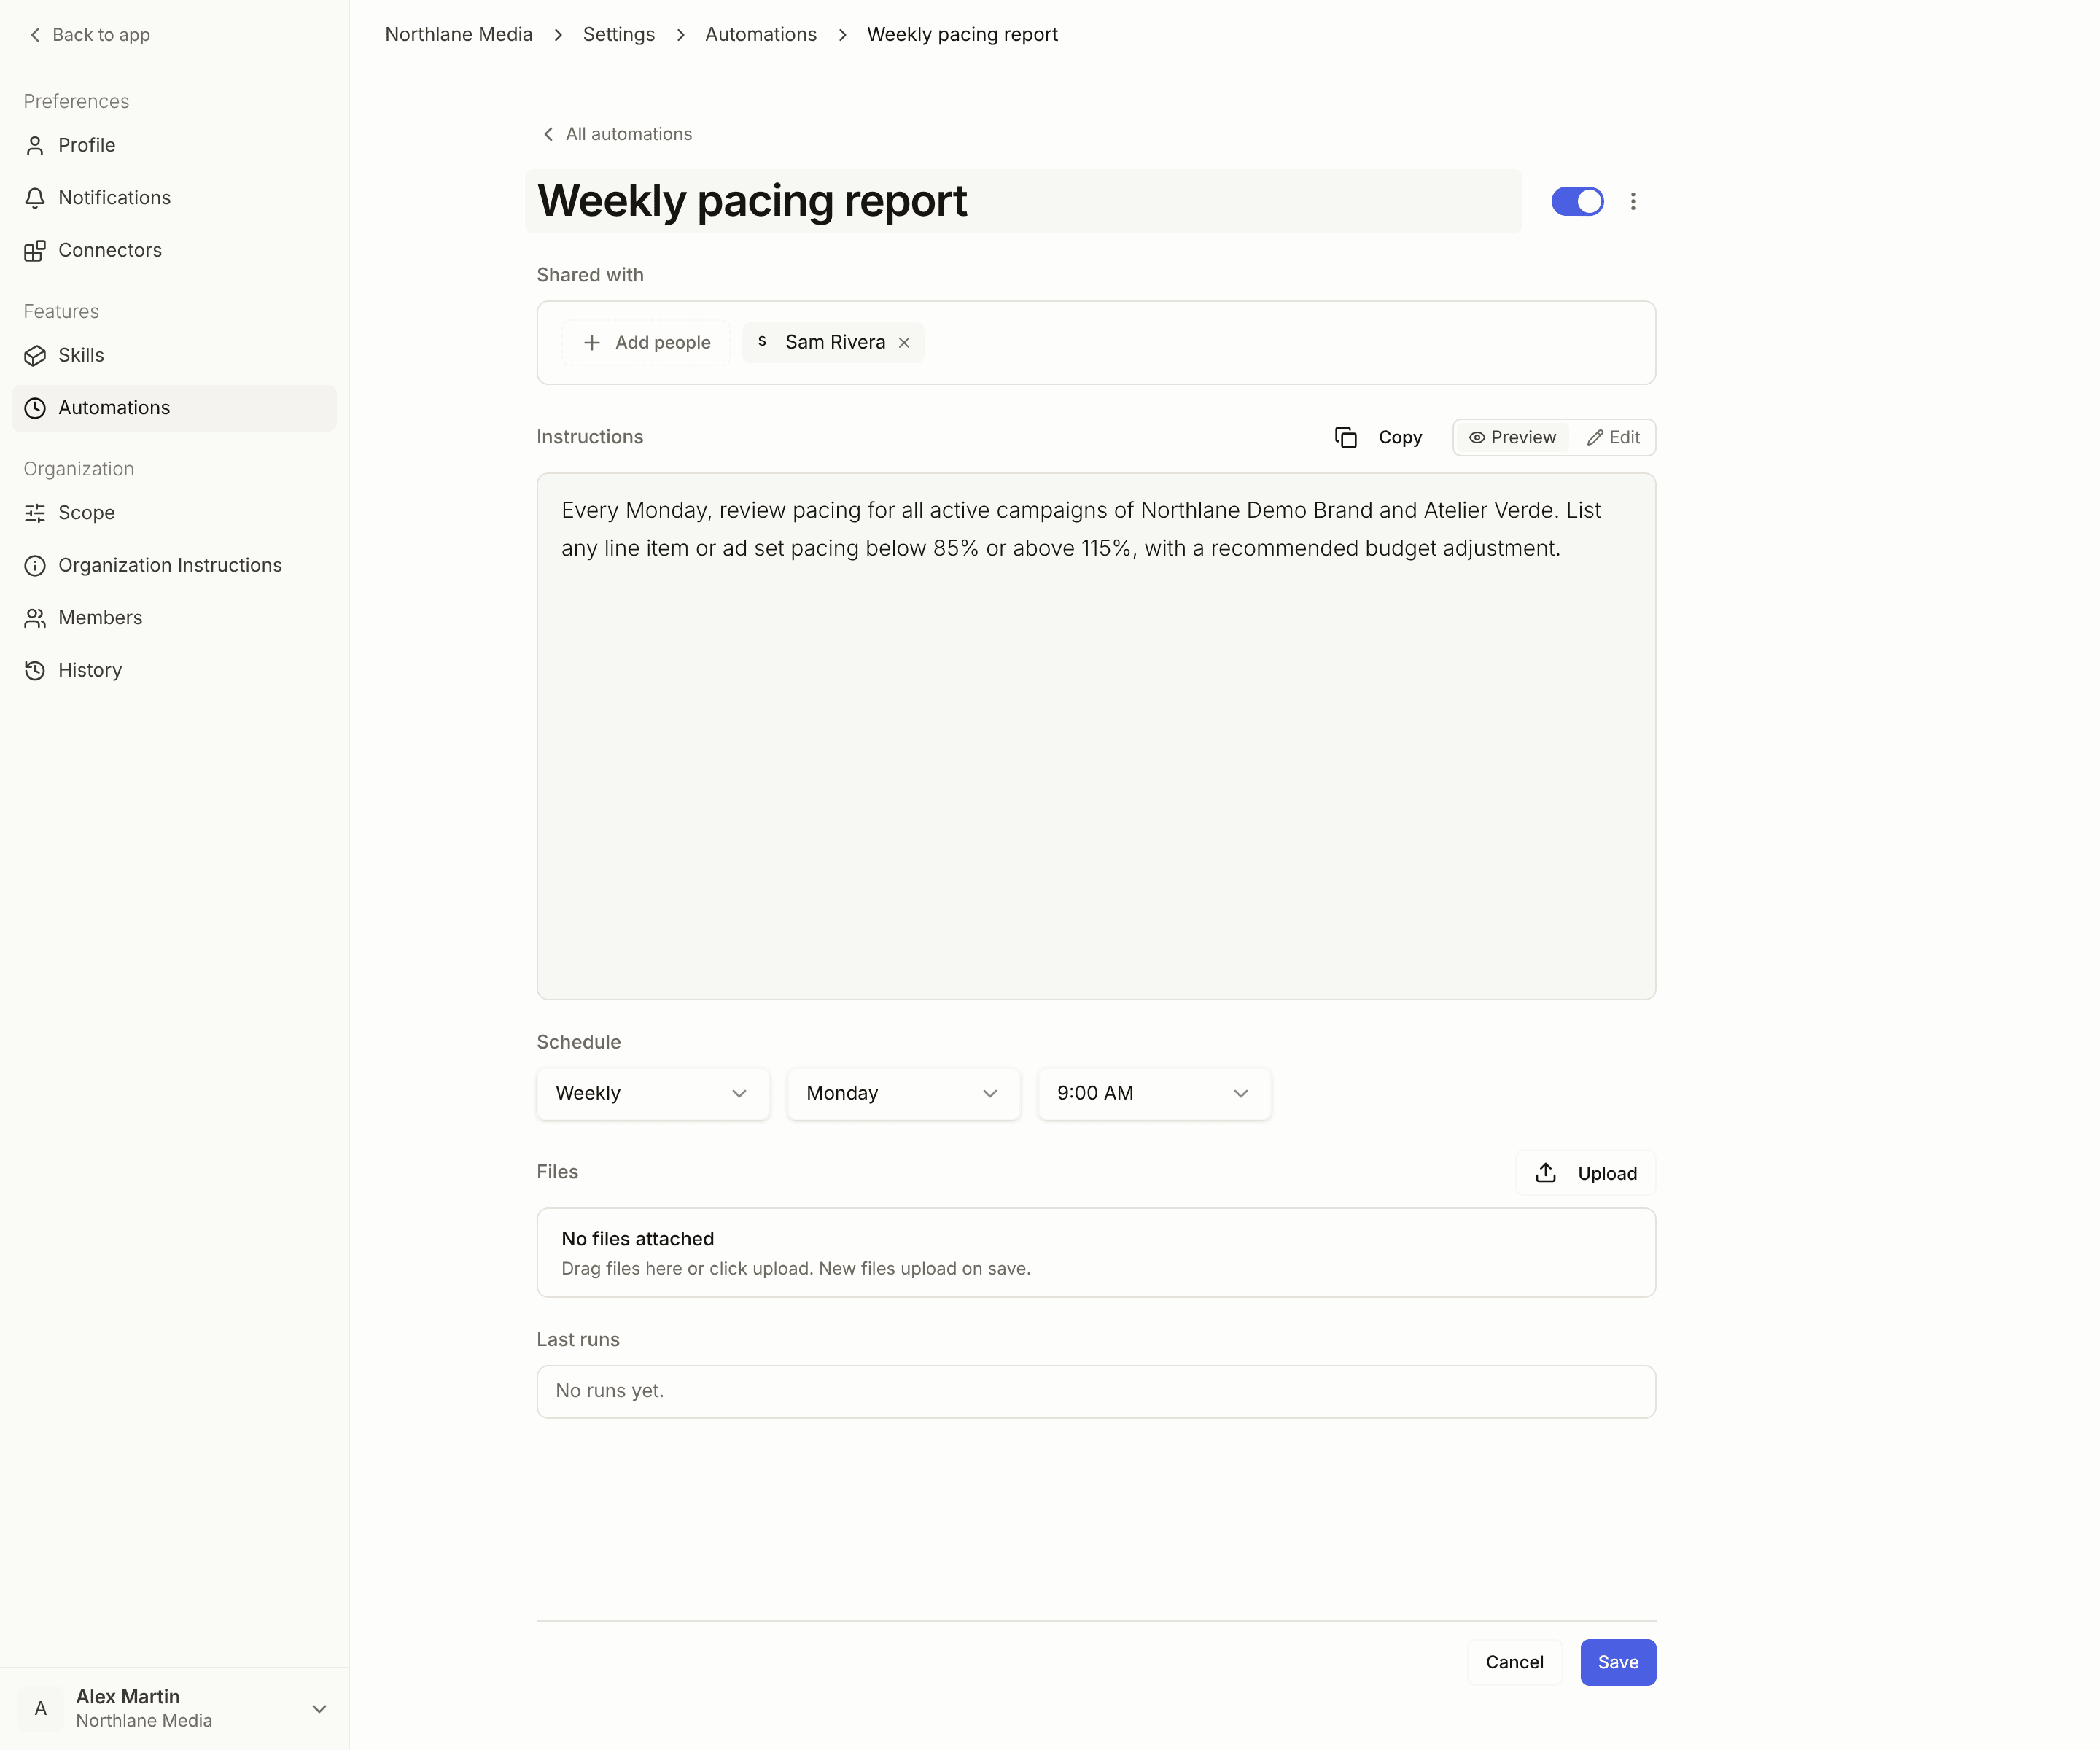This screenshot has width=2100, height=1750.
Task: Click the Members people icon
Action: pos(35,618)
